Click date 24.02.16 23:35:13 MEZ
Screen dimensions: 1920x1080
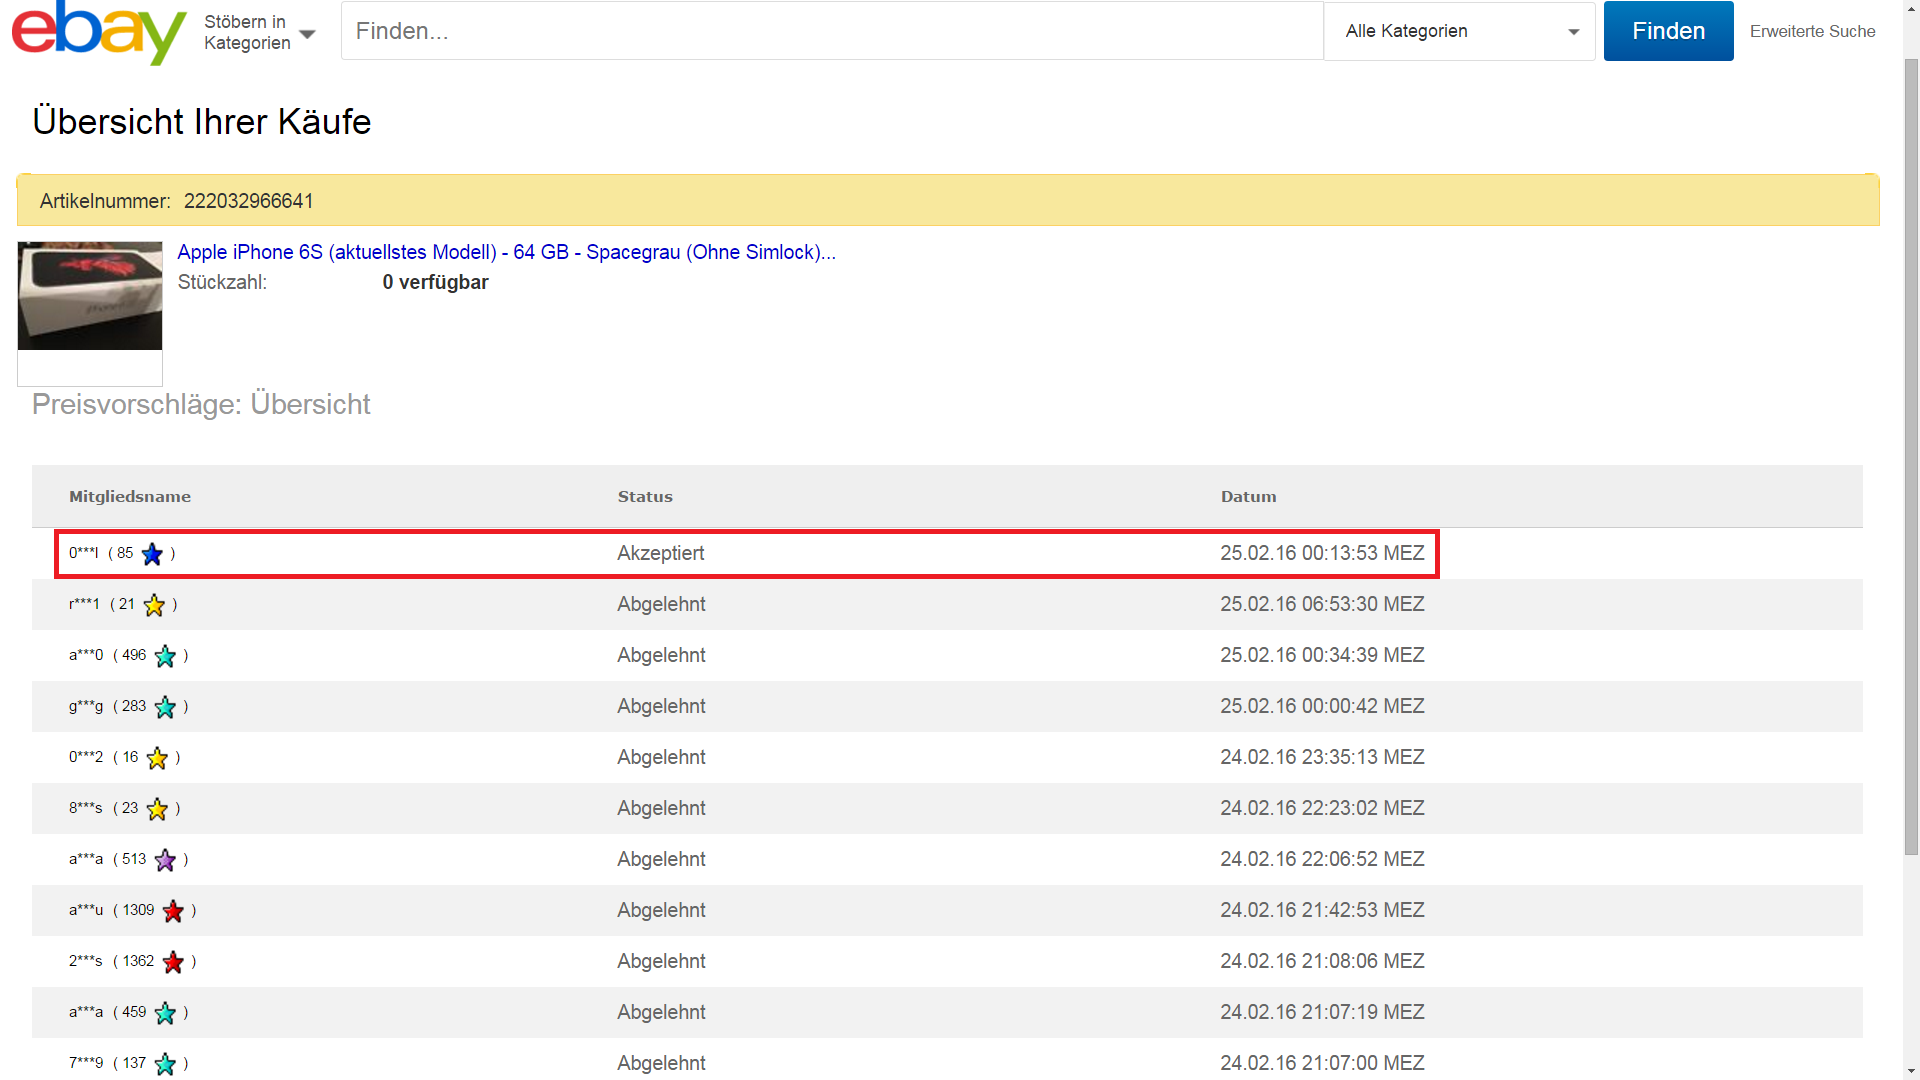(1322, 757)
